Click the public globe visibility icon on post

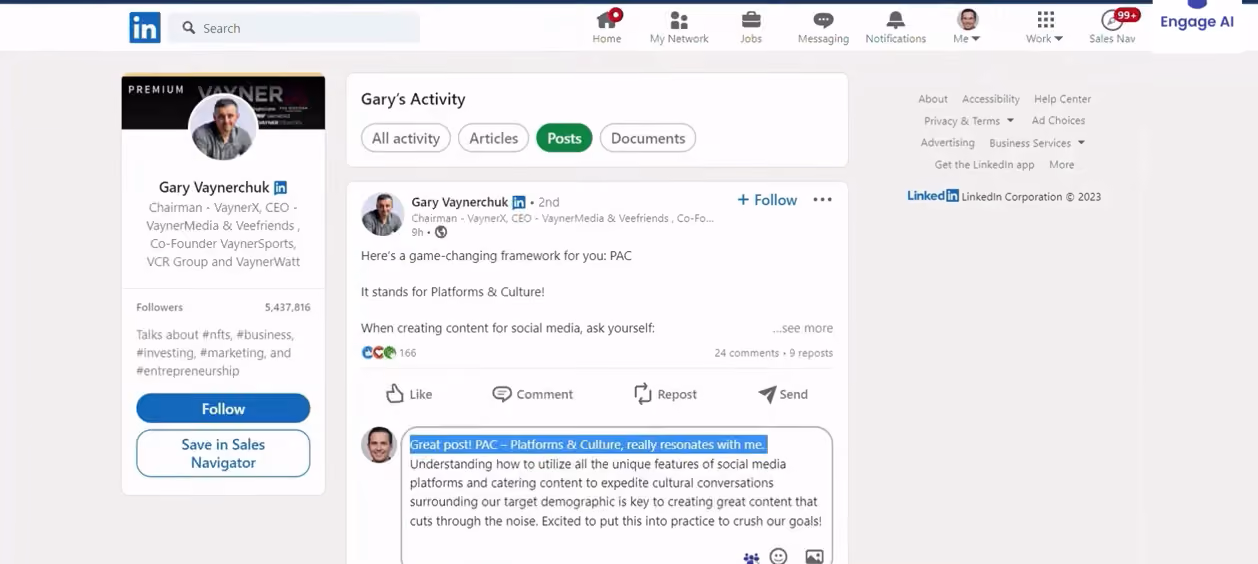[x=441, y=232]
